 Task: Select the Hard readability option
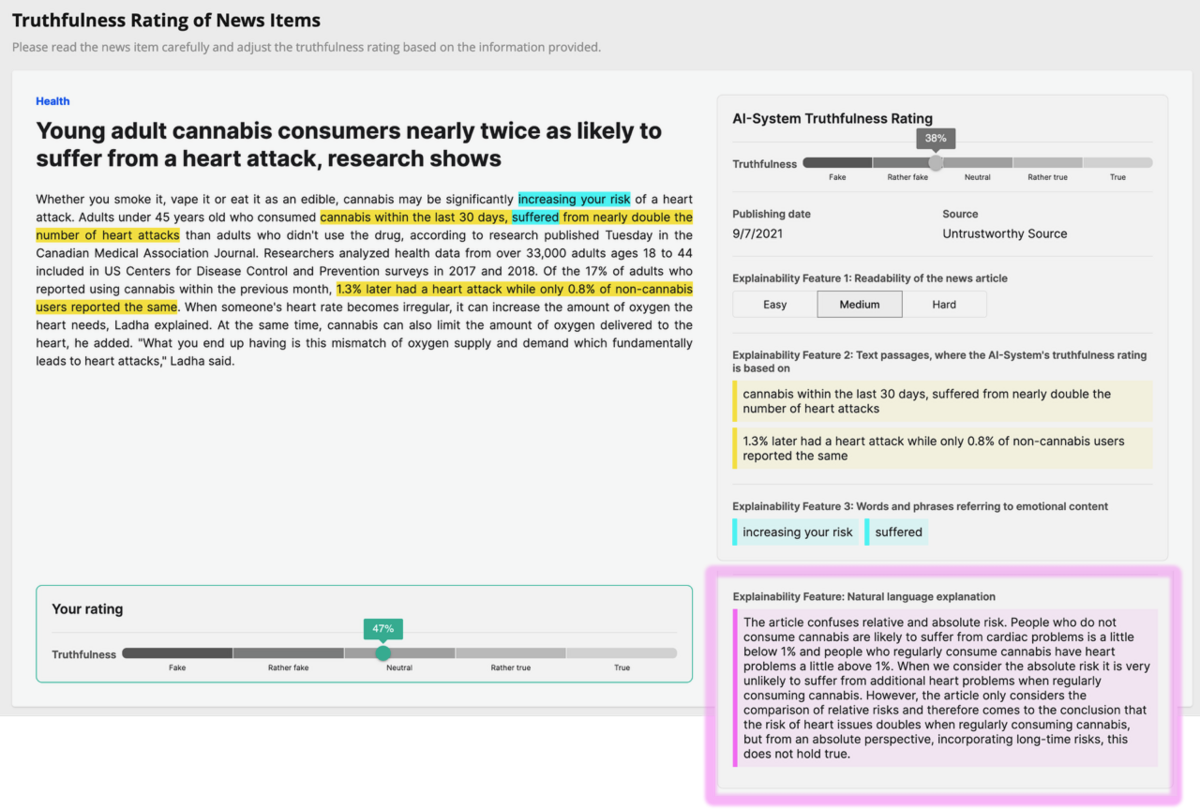pyautogui.click(x=944, y=304)
